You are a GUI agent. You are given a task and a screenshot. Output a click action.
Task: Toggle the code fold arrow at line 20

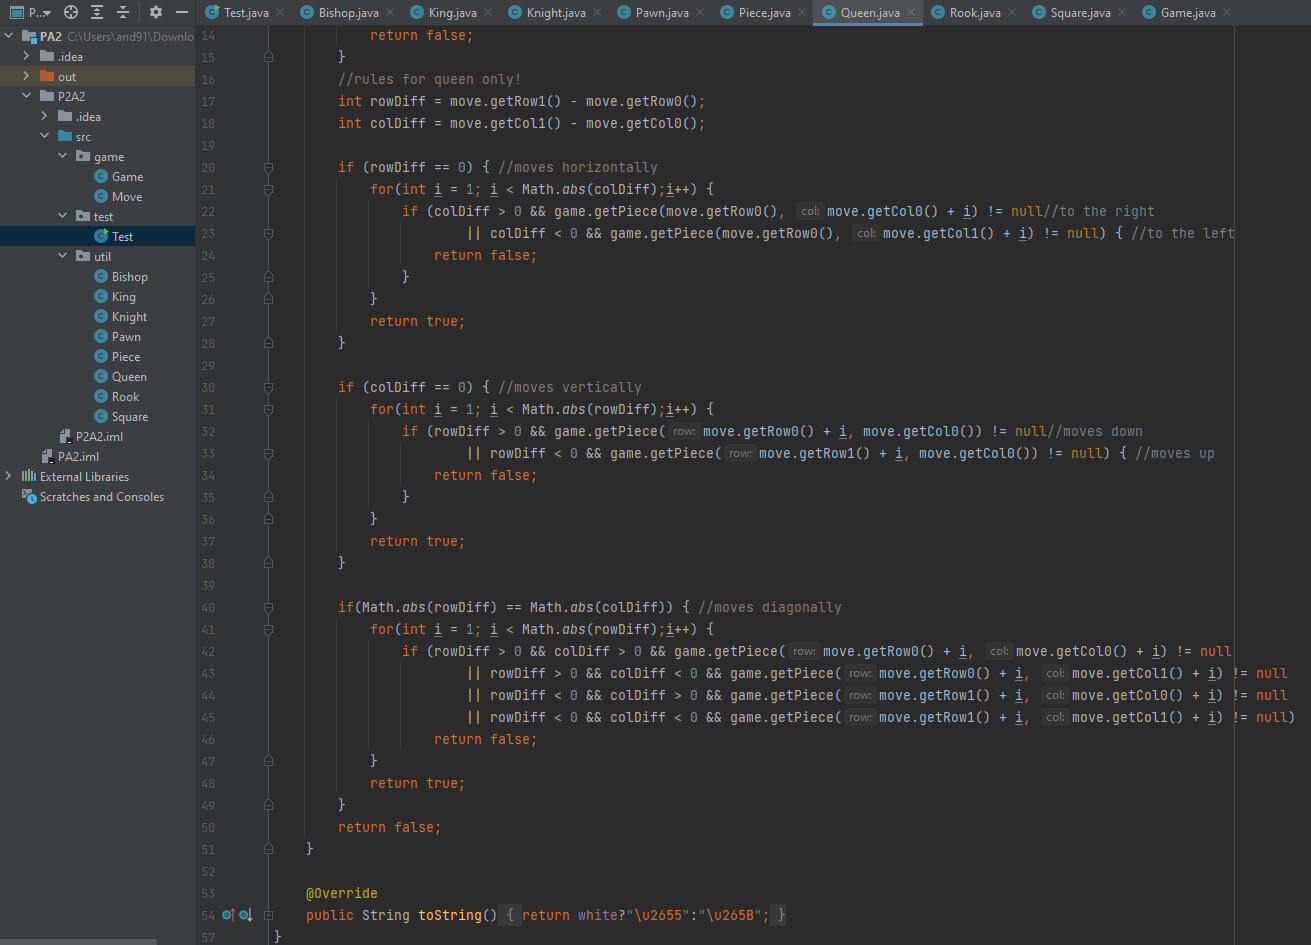tap(268, 167)
